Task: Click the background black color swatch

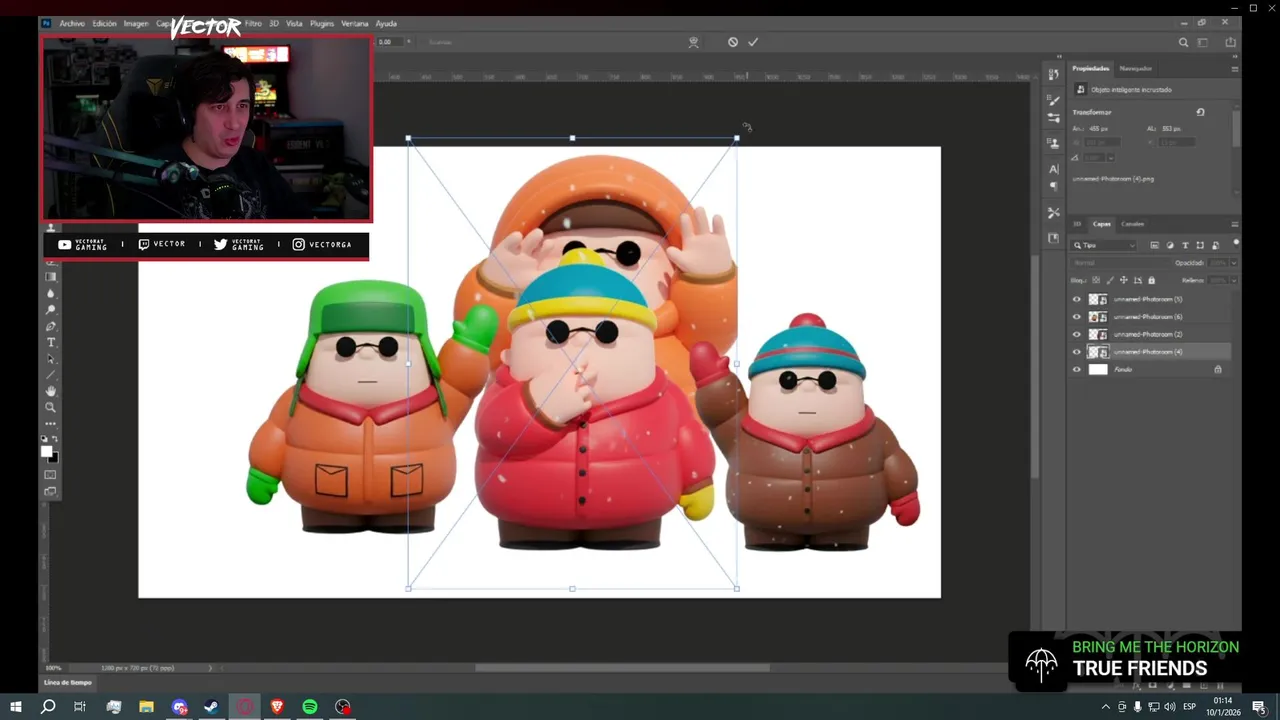Action: coord(55,458)
